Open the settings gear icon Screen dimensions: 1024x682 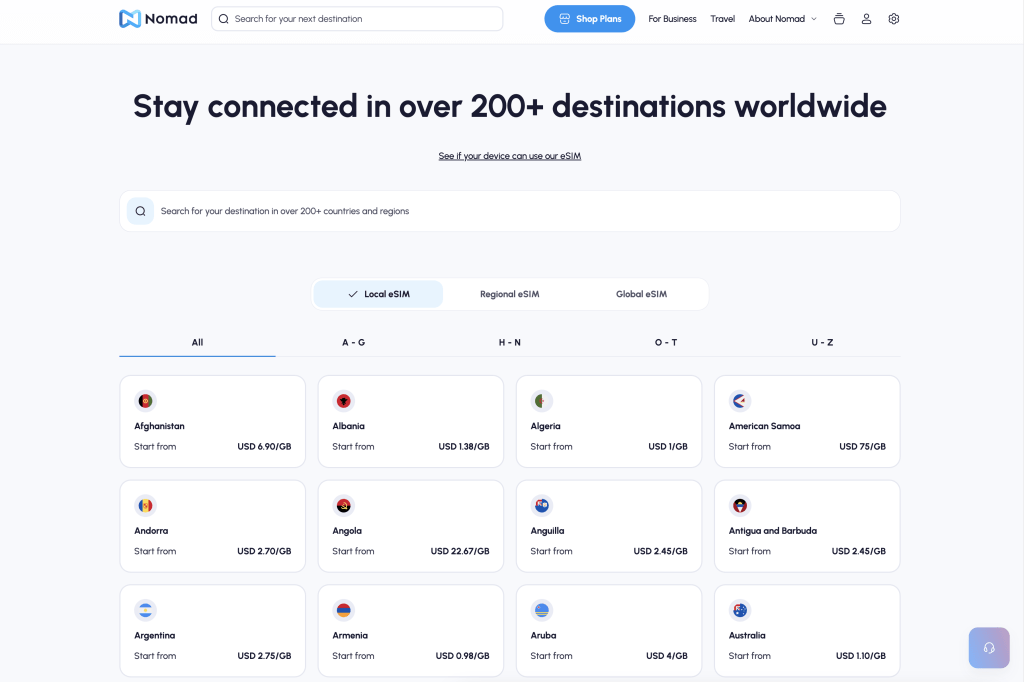(894, 19)
